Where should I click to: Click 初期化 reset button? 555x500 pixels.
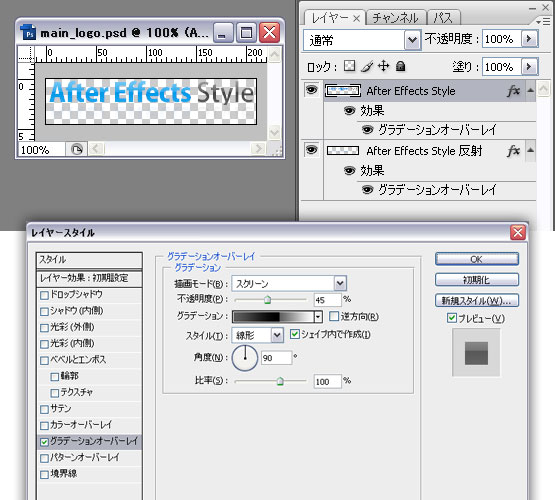(x=477, y=280)
